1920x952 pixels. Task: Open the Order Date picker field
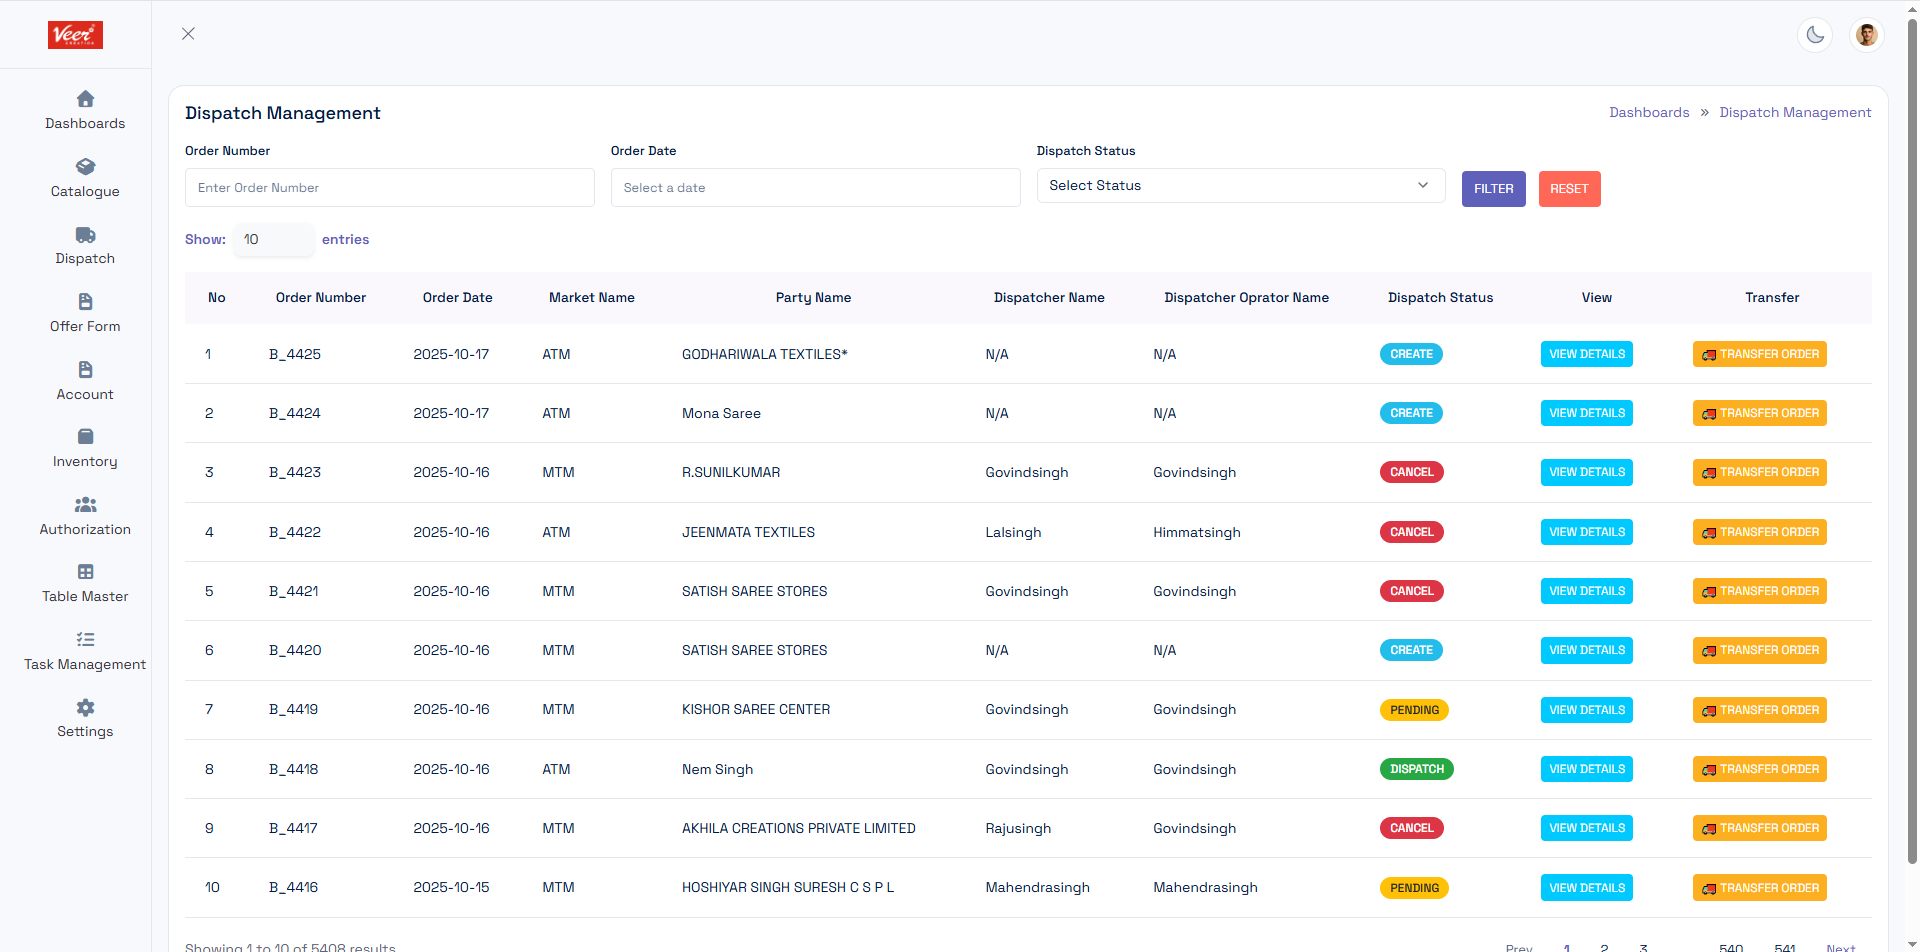815,188
